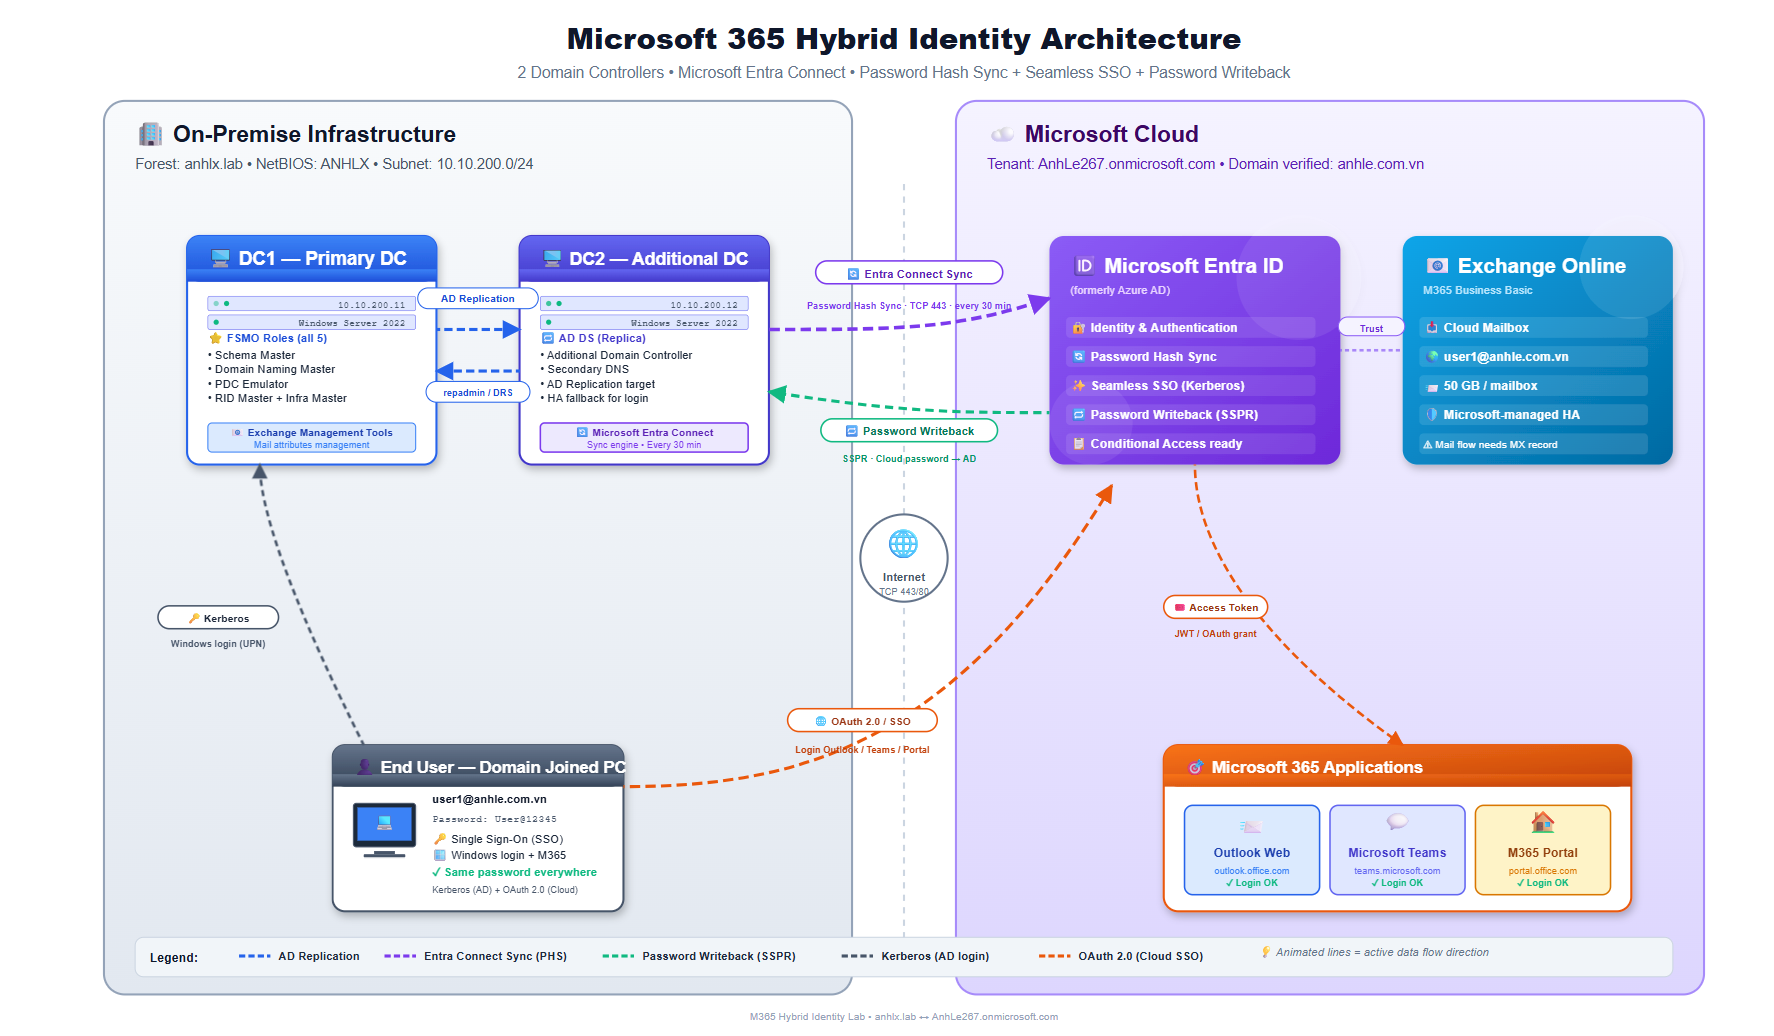
Task: Click the ID icon beside Microsoft Entra ID
Action: 1084,266
